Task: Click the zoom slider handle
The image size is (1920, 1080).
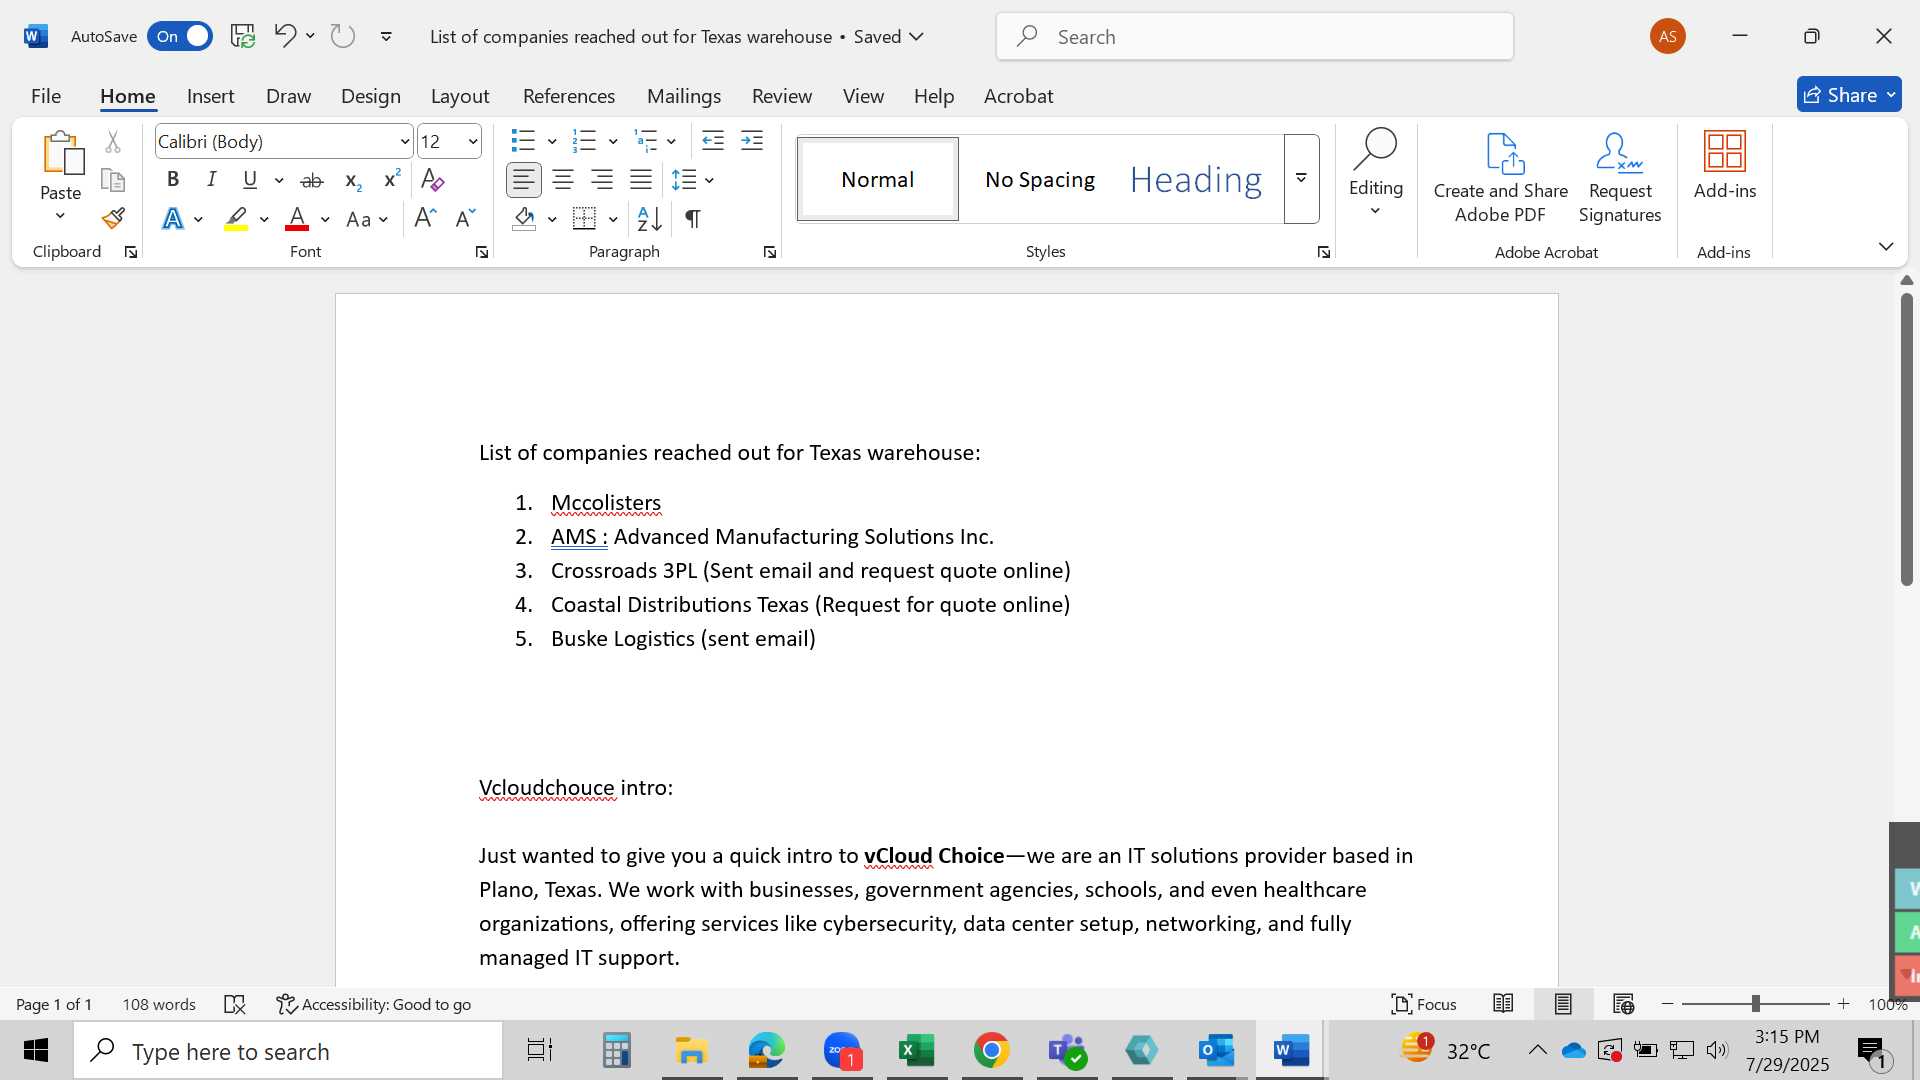Action: [x=1755, y=1004]
